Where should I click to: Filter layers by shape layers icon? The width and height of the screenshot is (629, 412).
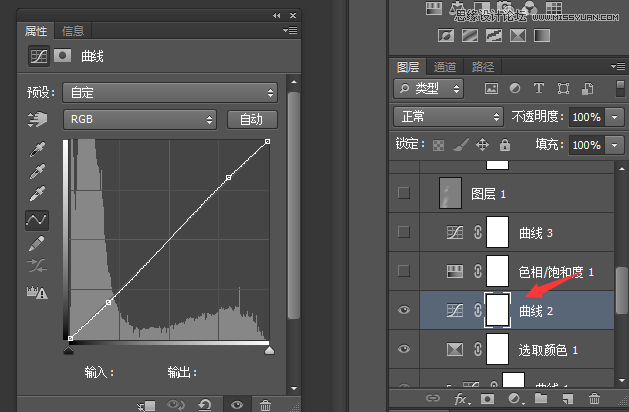563,88
